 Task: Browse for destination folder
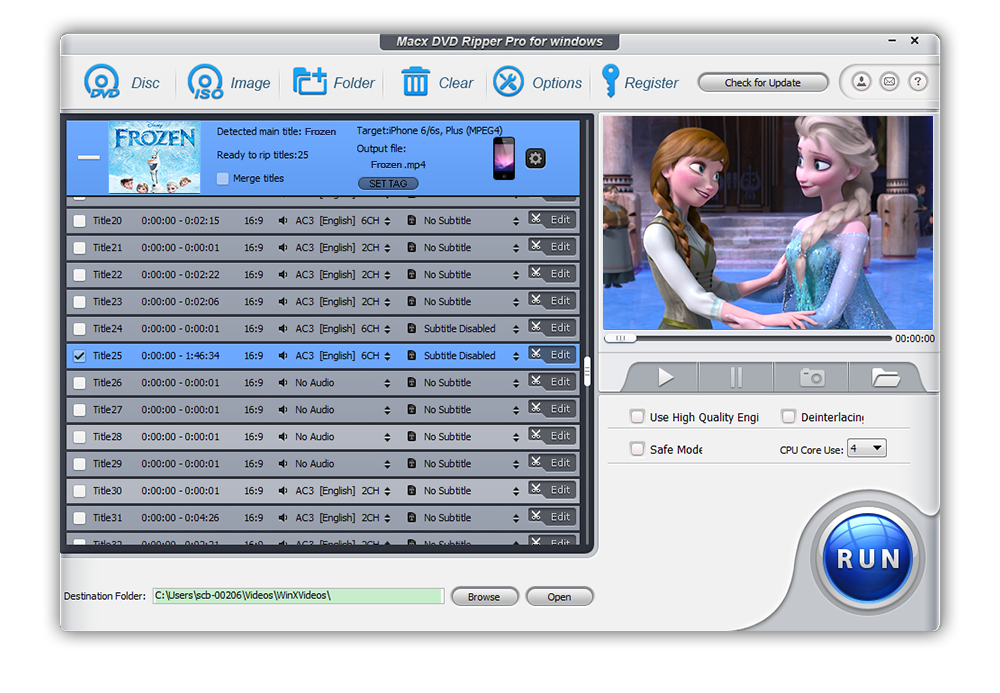click(484, 597)
